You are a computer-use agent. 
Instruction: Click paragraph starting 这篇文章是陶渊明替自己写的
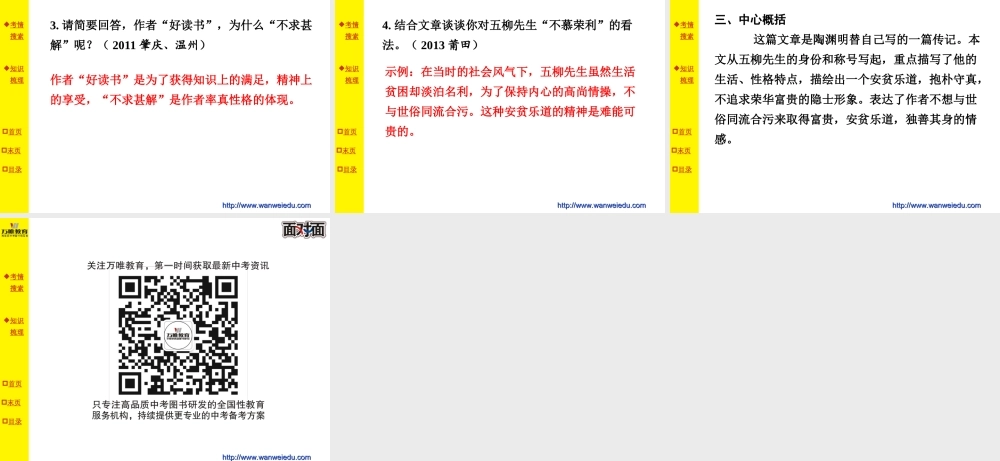[849, 90]
